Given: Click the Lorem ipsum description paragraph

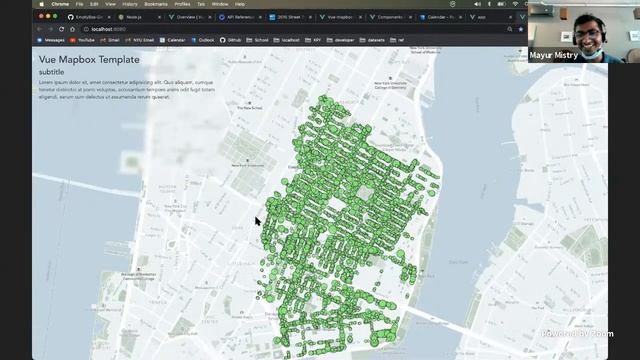Looking at the screenshot, I should (127, 90).
